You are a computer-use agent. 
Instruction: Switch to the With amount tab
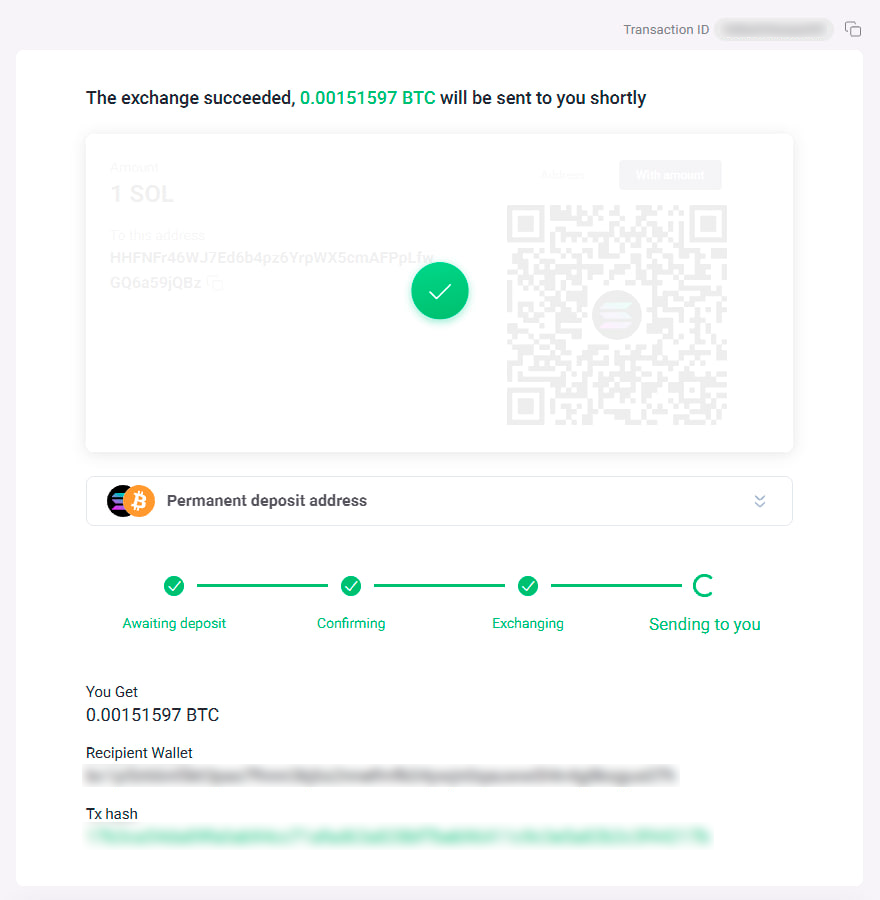point(670,175)
